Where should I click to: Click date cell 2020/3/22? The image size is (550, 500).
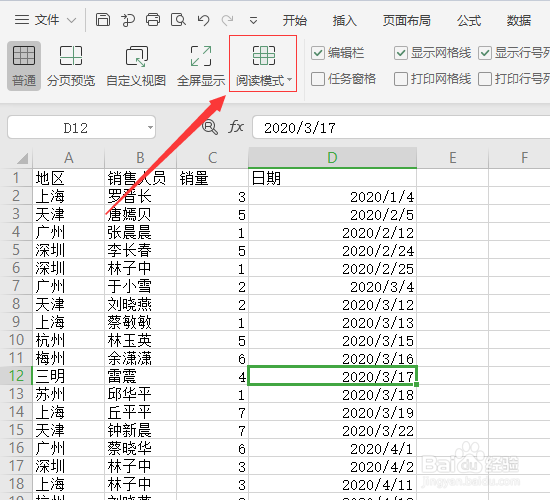[x=332, y=430]
